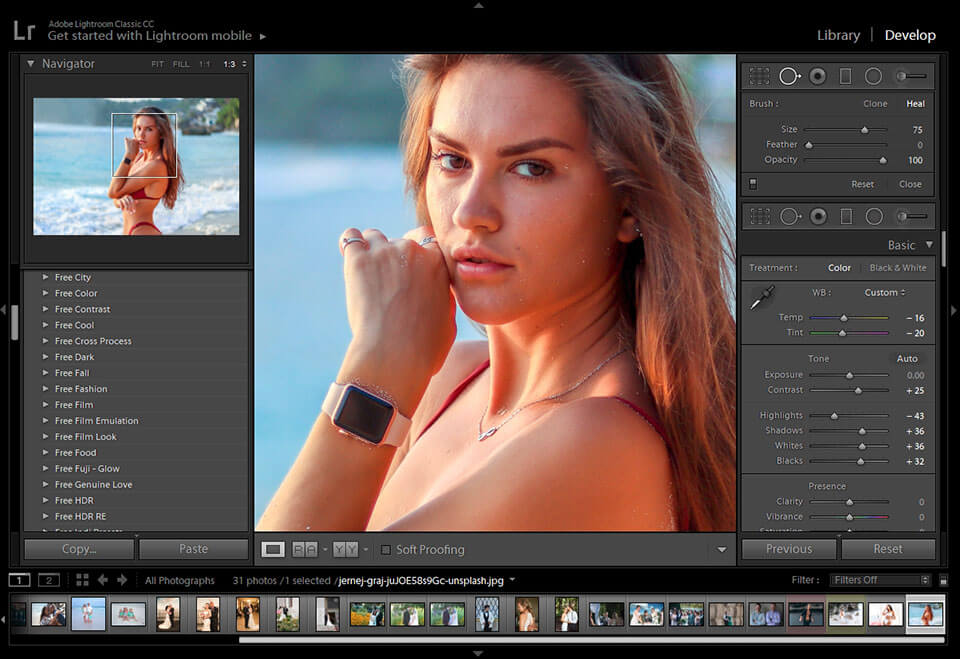This screenshot has width=960, height=659.
Task: Go to next photo using forward arrow
Action: tap(122, 580)
